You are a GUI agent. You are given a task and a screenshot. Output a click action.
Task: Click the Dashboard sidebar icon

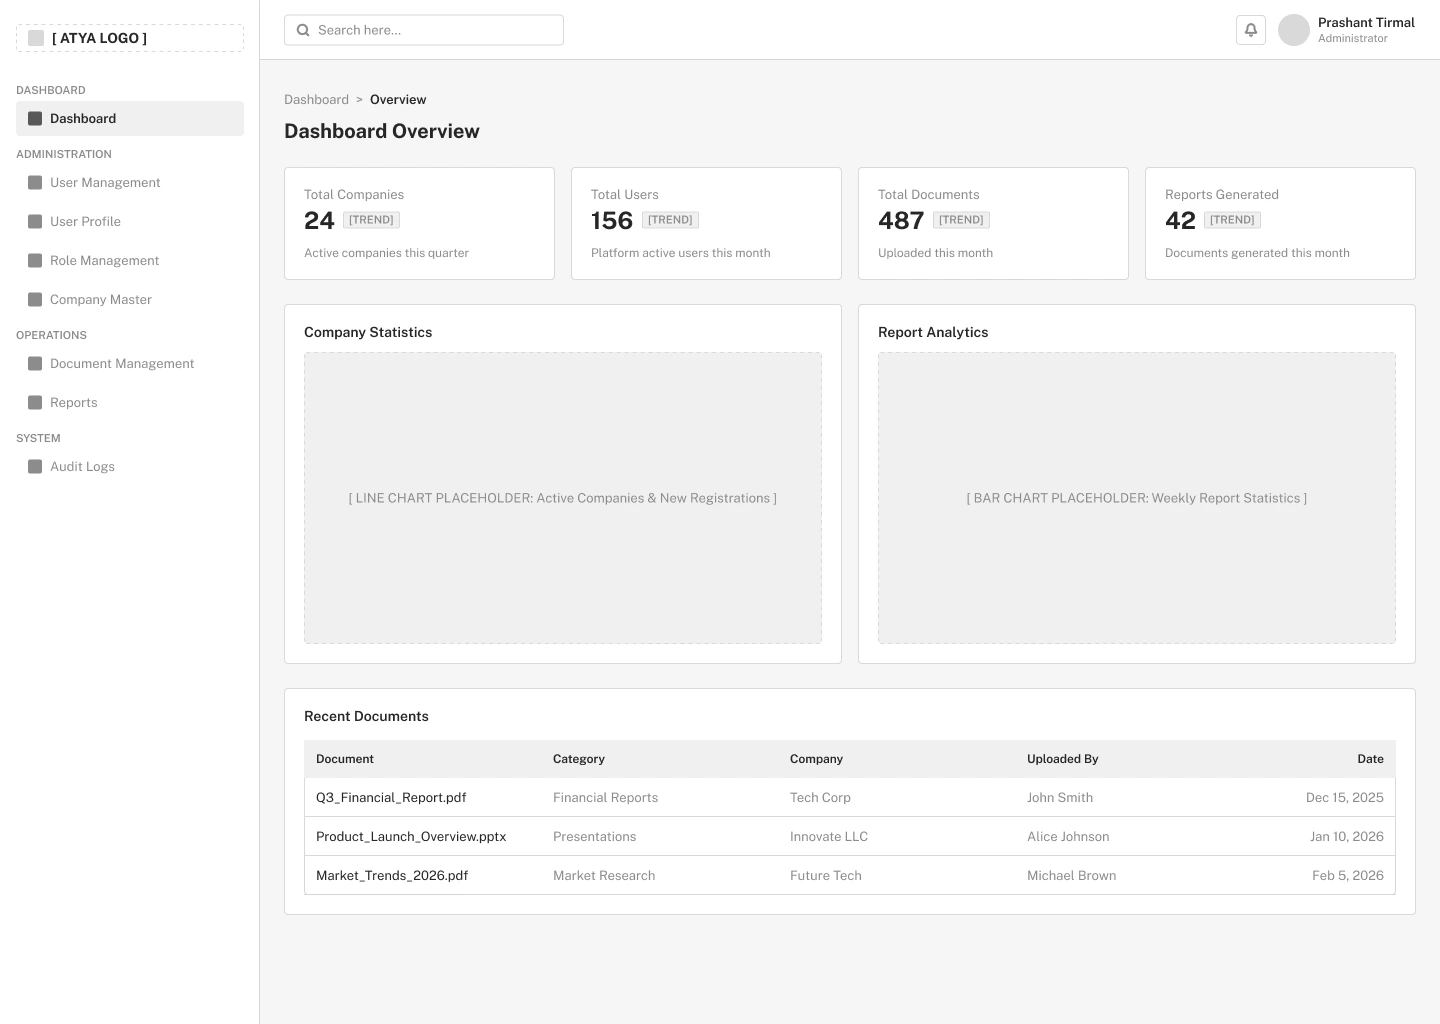coord(35,118)
